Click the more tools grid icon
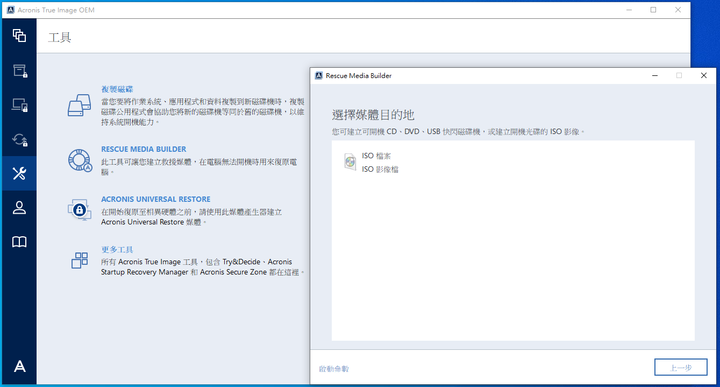The image size is (720, 387). (x=79, y=260)
